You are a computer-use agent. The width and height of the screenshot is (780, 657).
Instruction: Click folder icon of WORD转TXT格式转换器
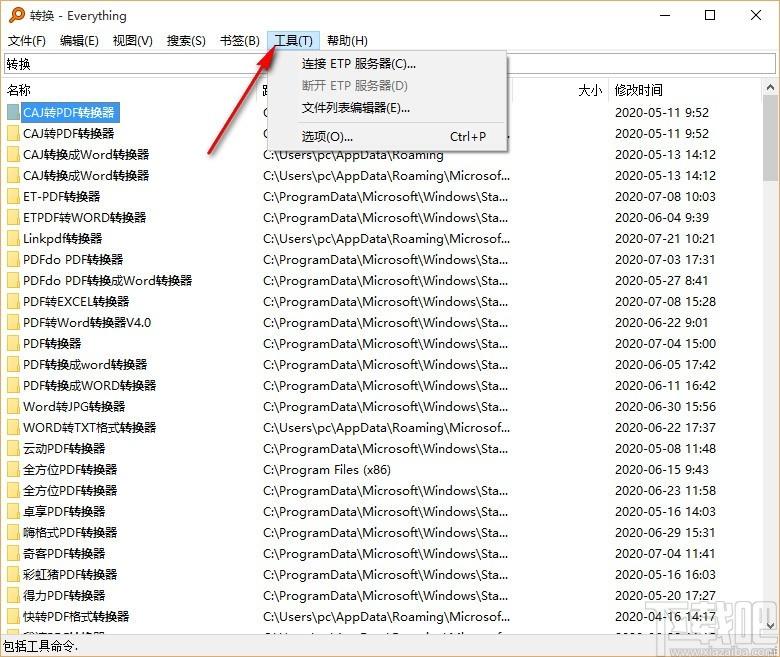(13, 428)
